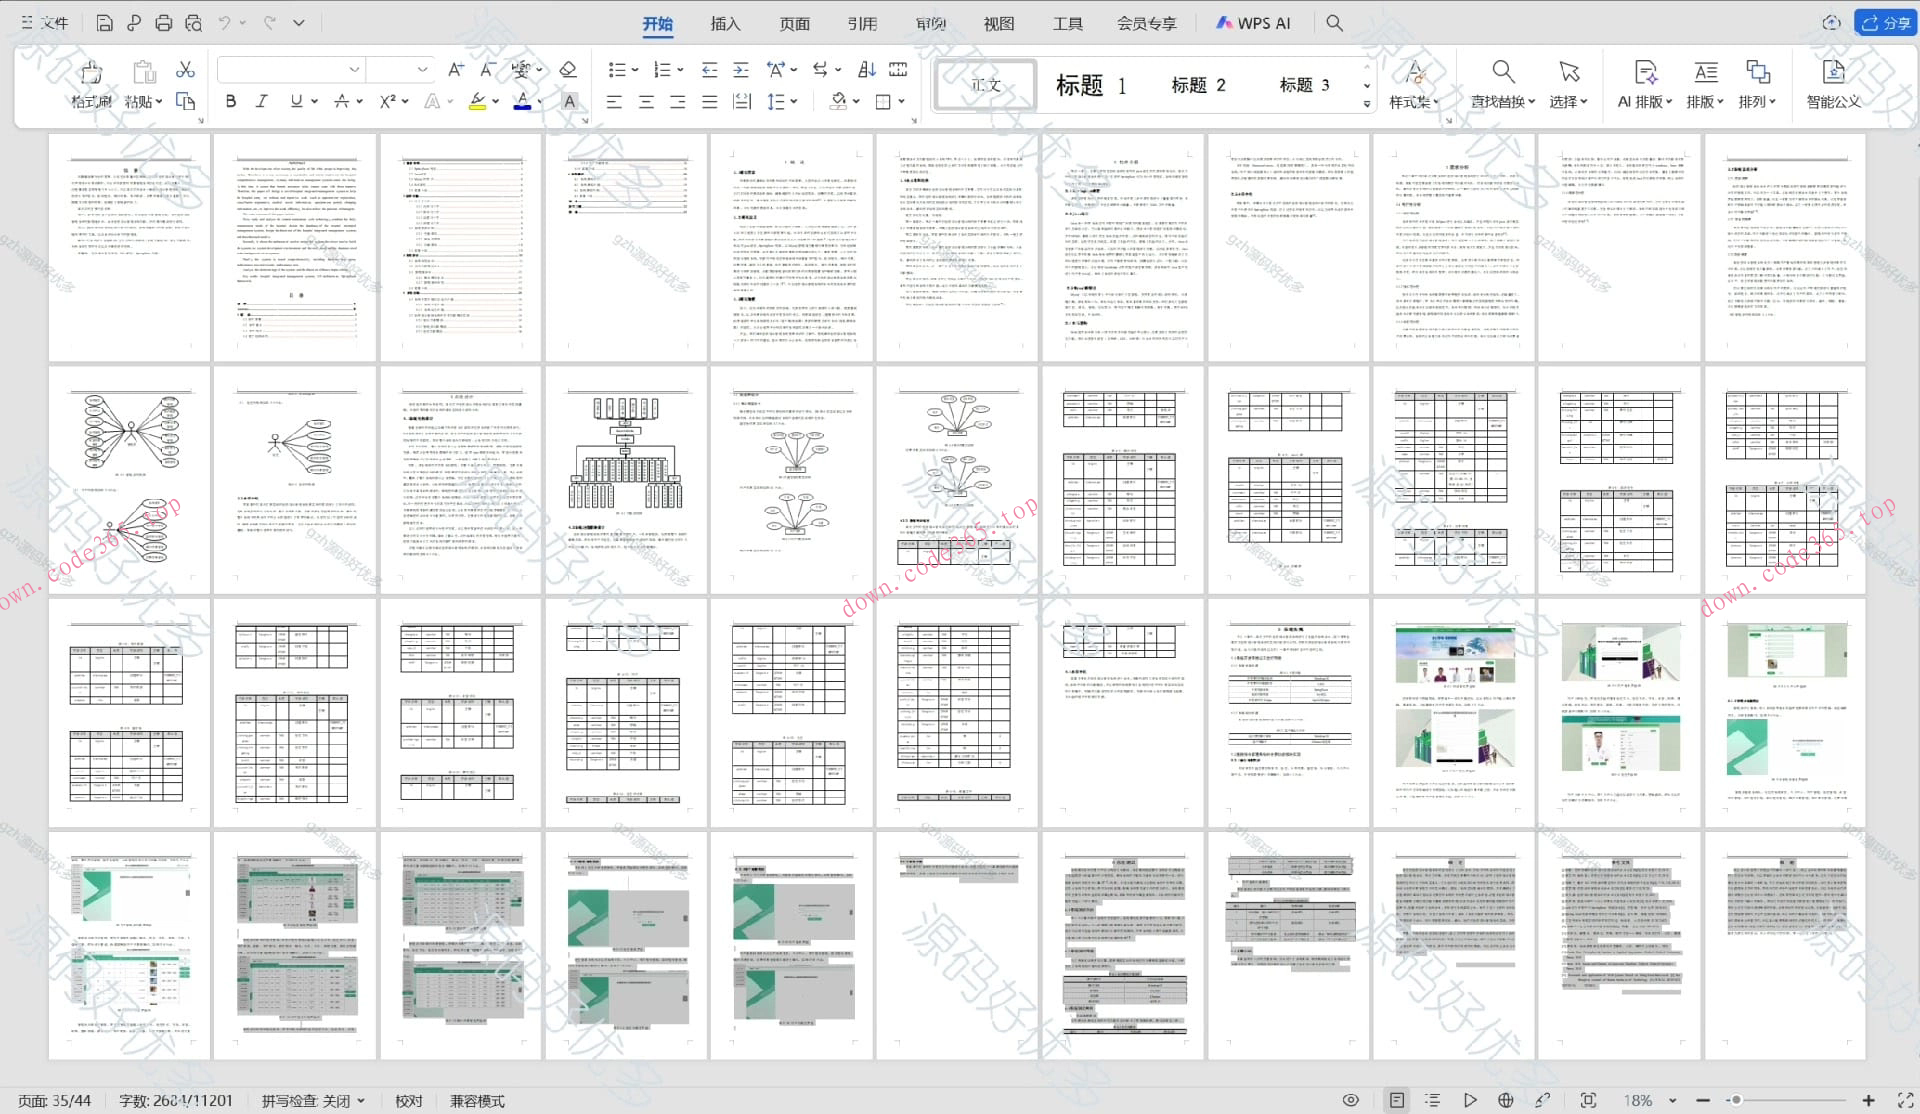Click the print preview icon
The image size is (1920, 1114).
pos(194,22)
